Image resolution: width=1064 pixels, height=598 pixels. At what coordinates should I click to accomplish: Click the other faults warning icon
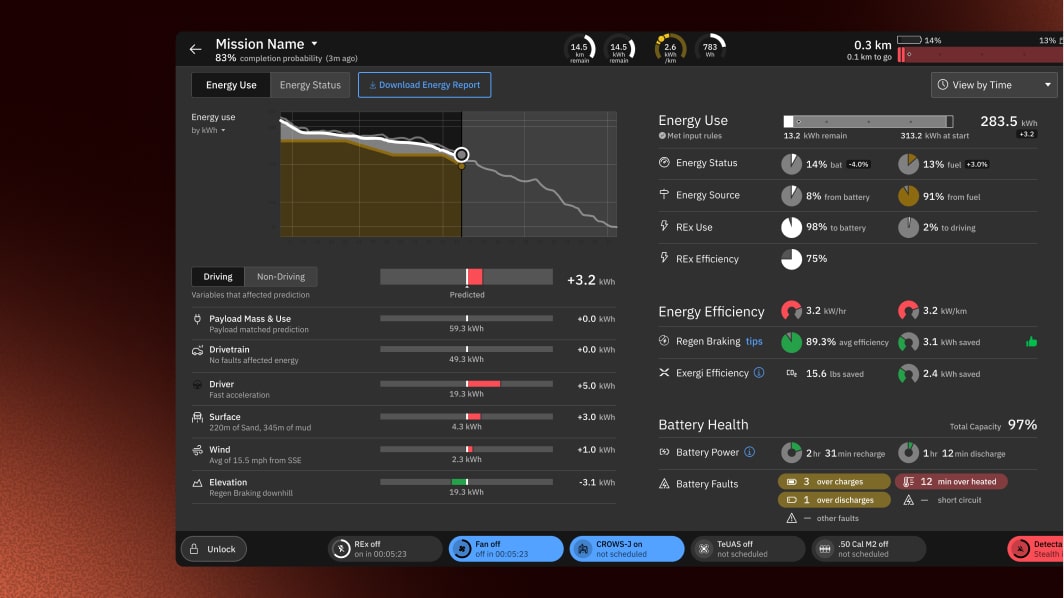(x=791, y=519)
